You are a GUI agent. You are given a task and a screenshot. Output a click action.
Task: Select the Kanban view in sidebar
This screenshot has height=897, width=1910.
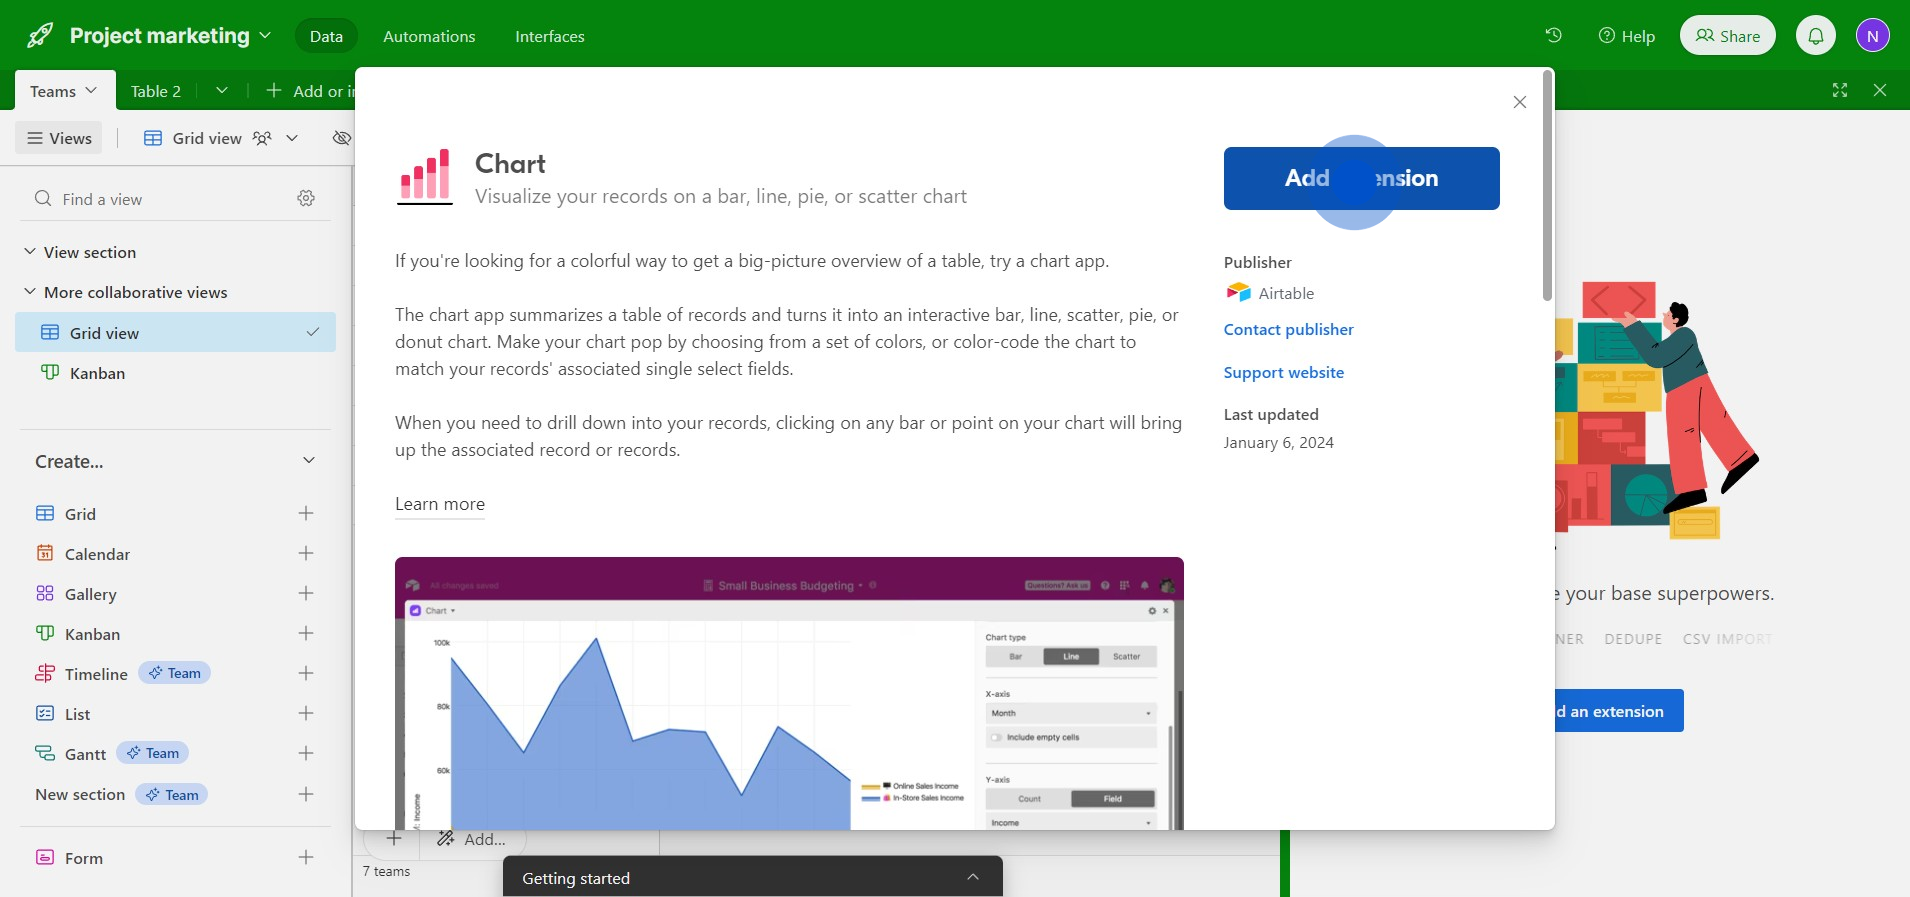97,373
